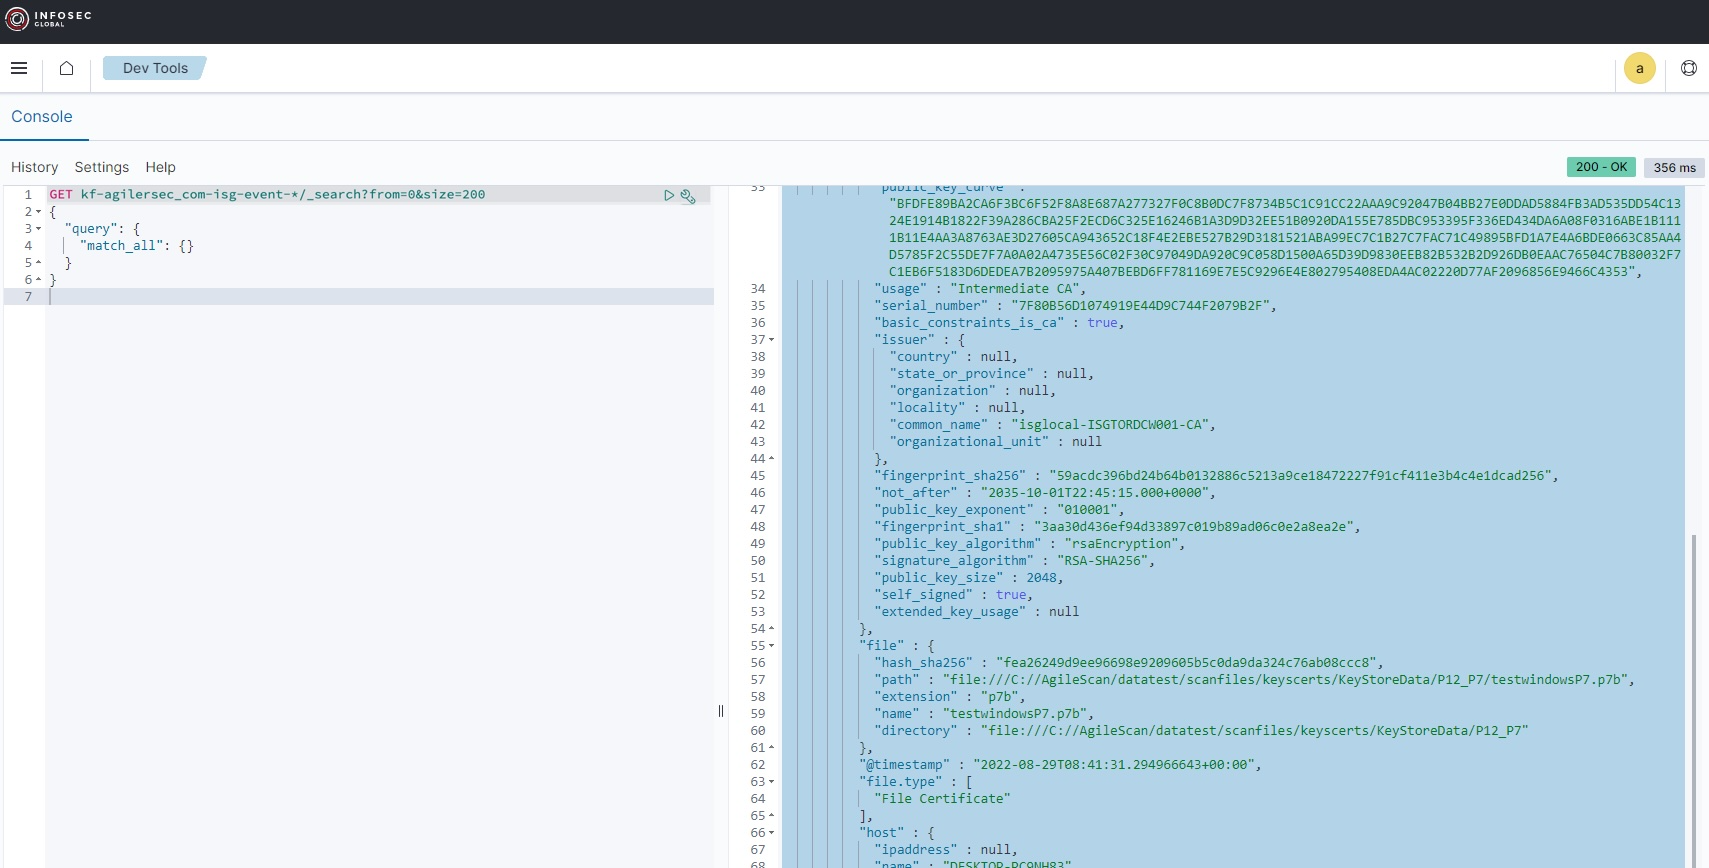This screenshot has height=868, width=1709.
Task: Collapse the query body at line 2
Action: coord(39,212)
